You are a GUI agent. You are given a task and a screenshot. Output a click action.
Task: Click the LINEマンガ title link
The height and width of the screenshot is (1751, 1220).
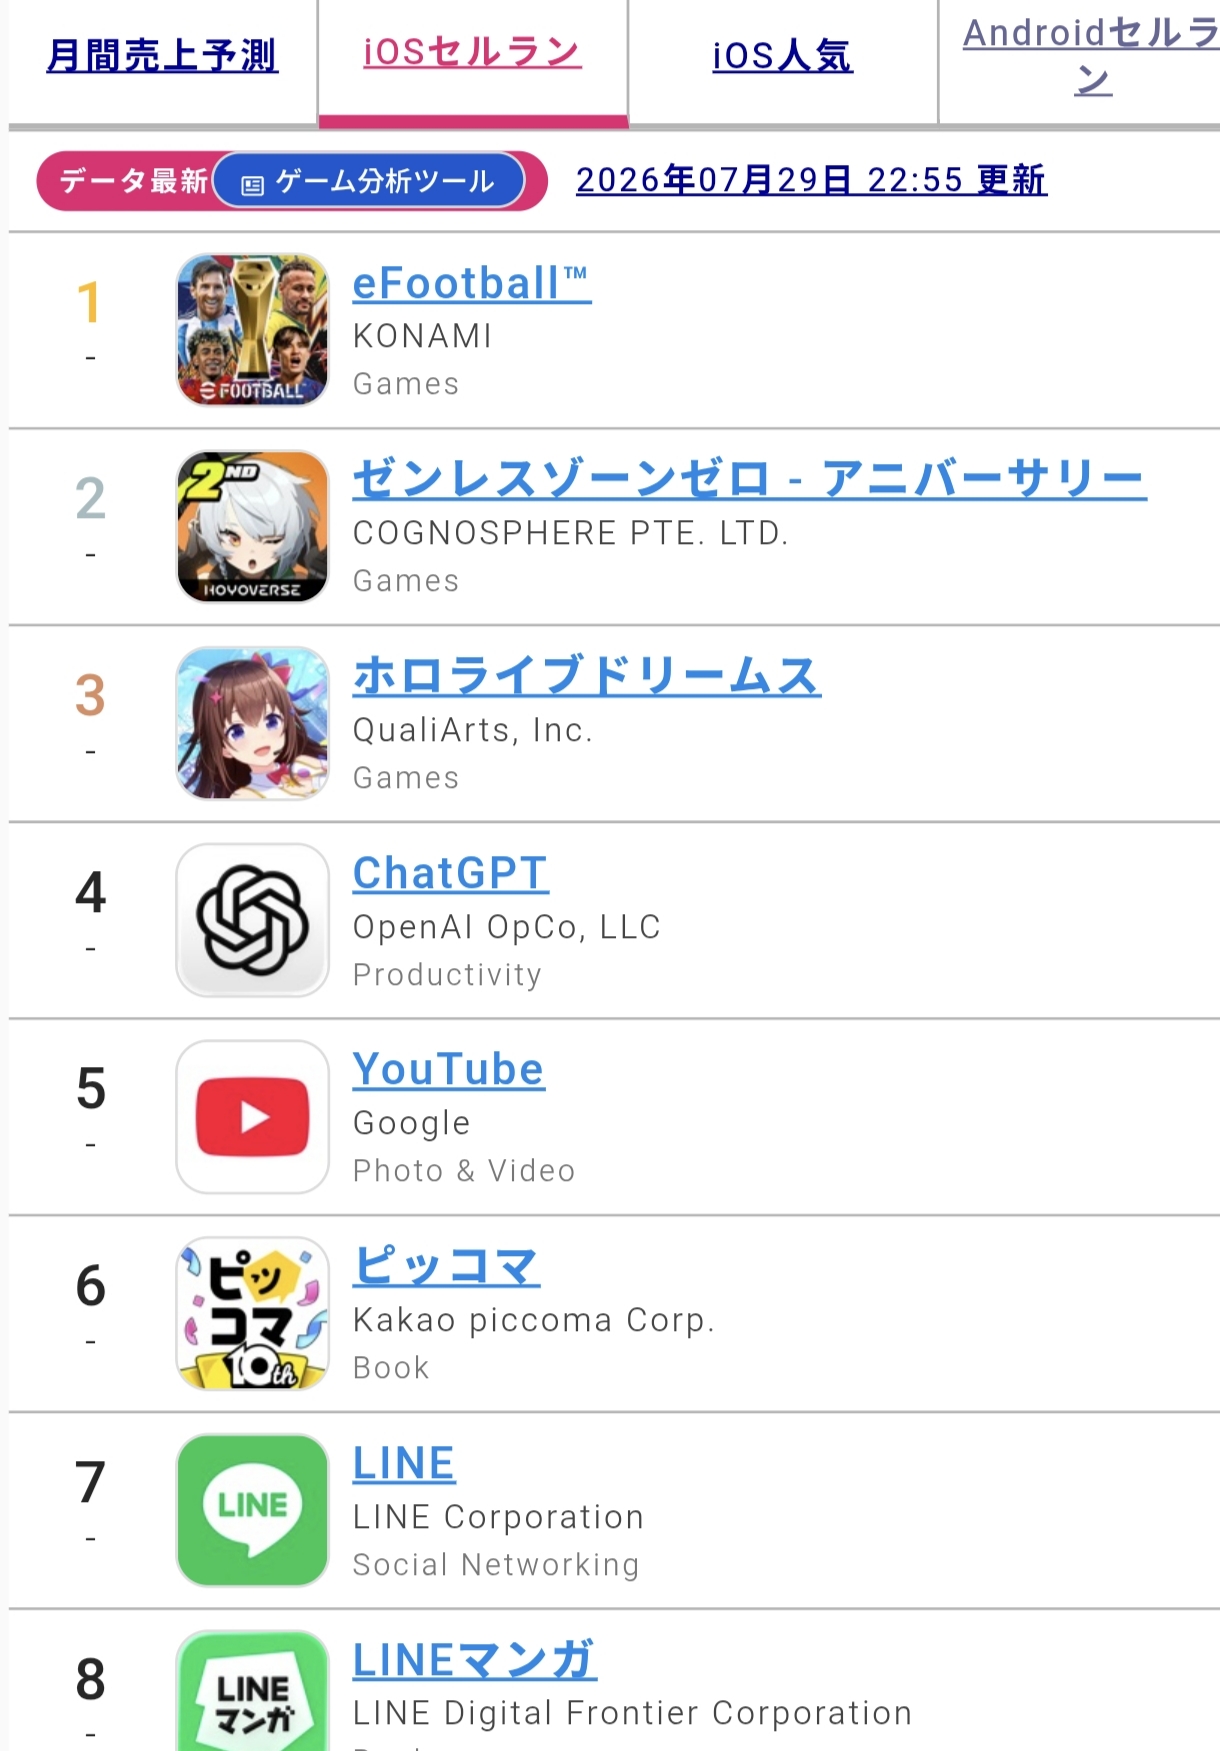pos(475,1660)
